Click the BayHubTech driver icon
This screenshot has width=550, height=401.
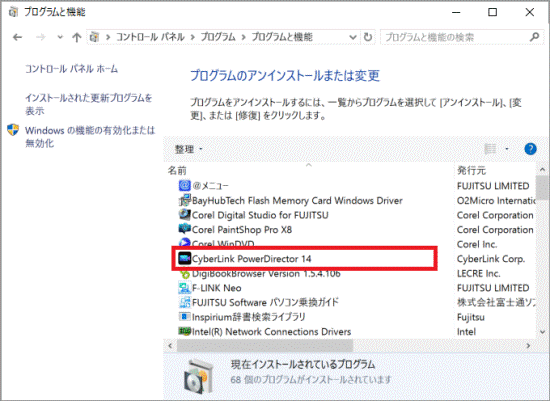tap(185, 200)
